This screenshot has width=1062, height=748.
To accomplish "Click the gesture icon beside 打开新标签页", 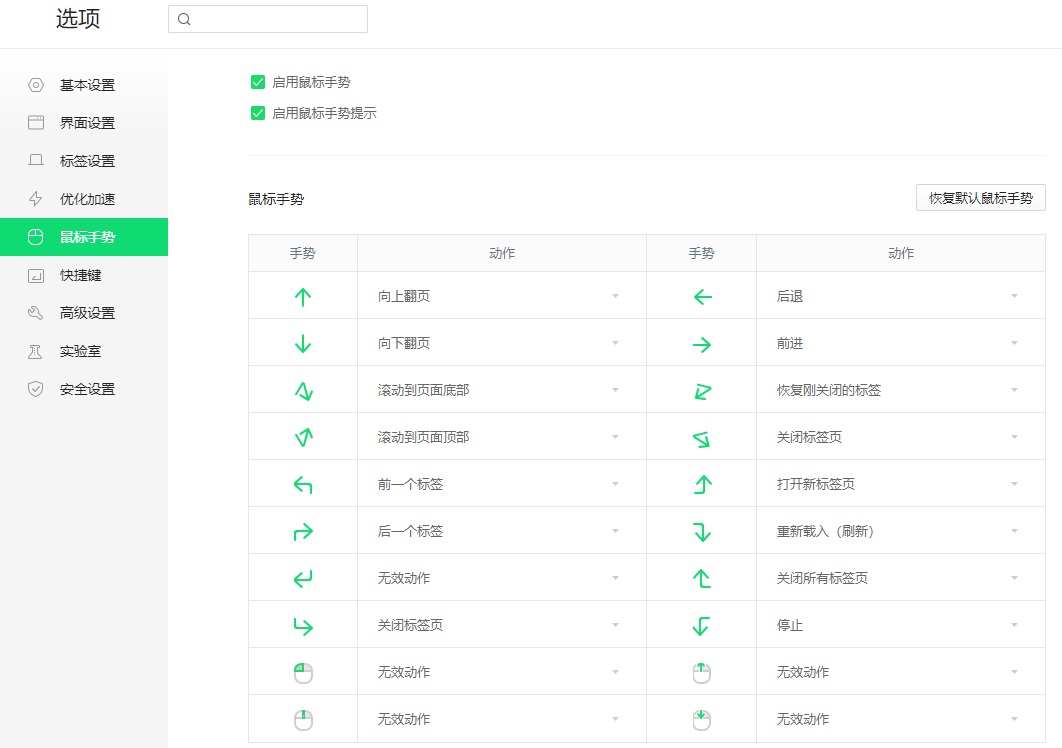I will pos(702,484).
